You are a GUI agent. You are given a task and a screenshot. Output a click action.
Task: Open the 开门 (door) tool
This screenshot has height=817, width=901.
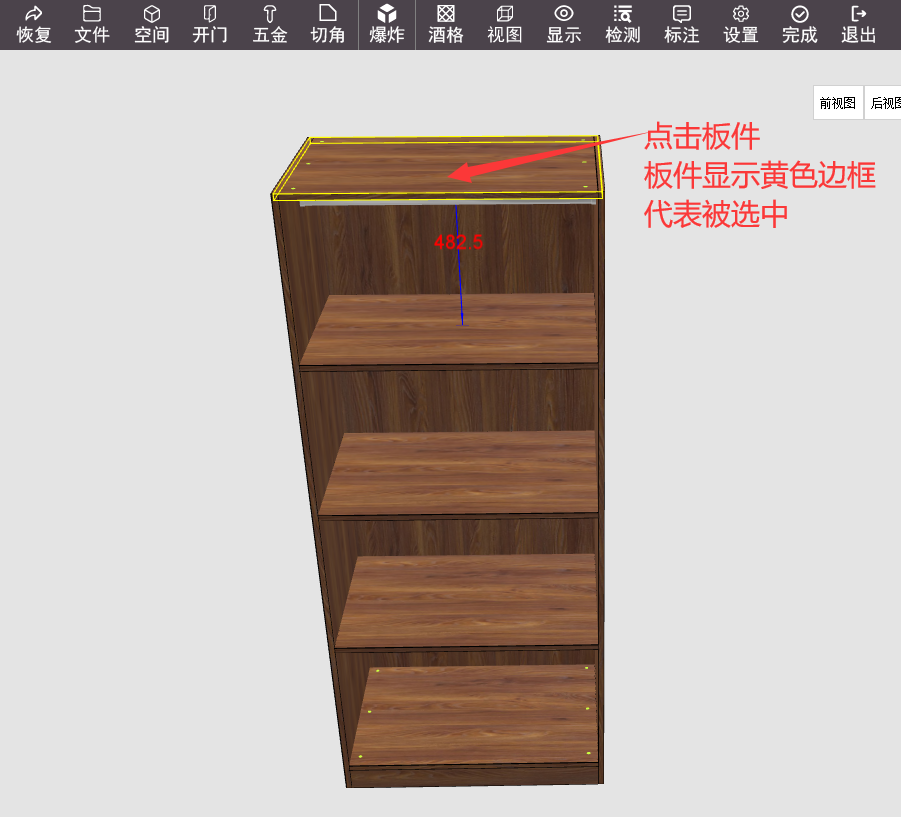pos(210,25)
